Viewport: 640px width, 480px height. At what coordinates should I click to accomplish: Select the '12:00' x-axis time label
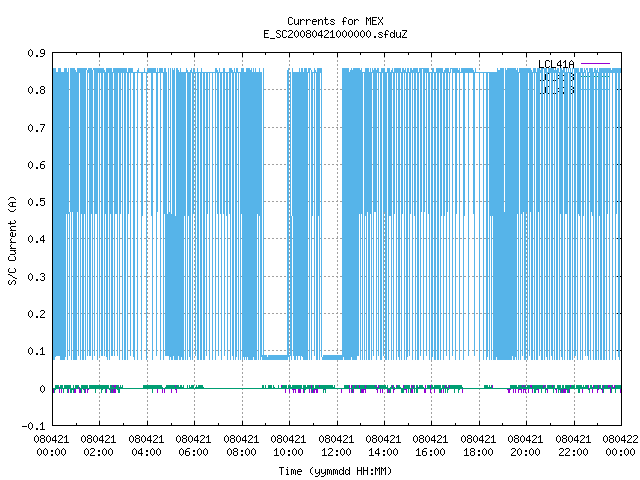pyautogui.click(x=336, y=453)
